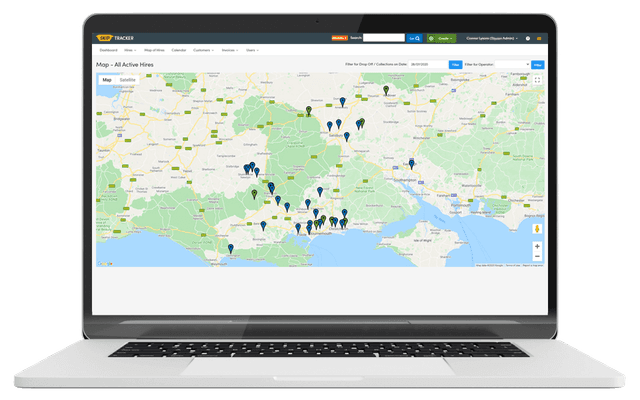Click the Filter button beside Operator dropdown
640x400 pixels.
[x=538, y=64]
